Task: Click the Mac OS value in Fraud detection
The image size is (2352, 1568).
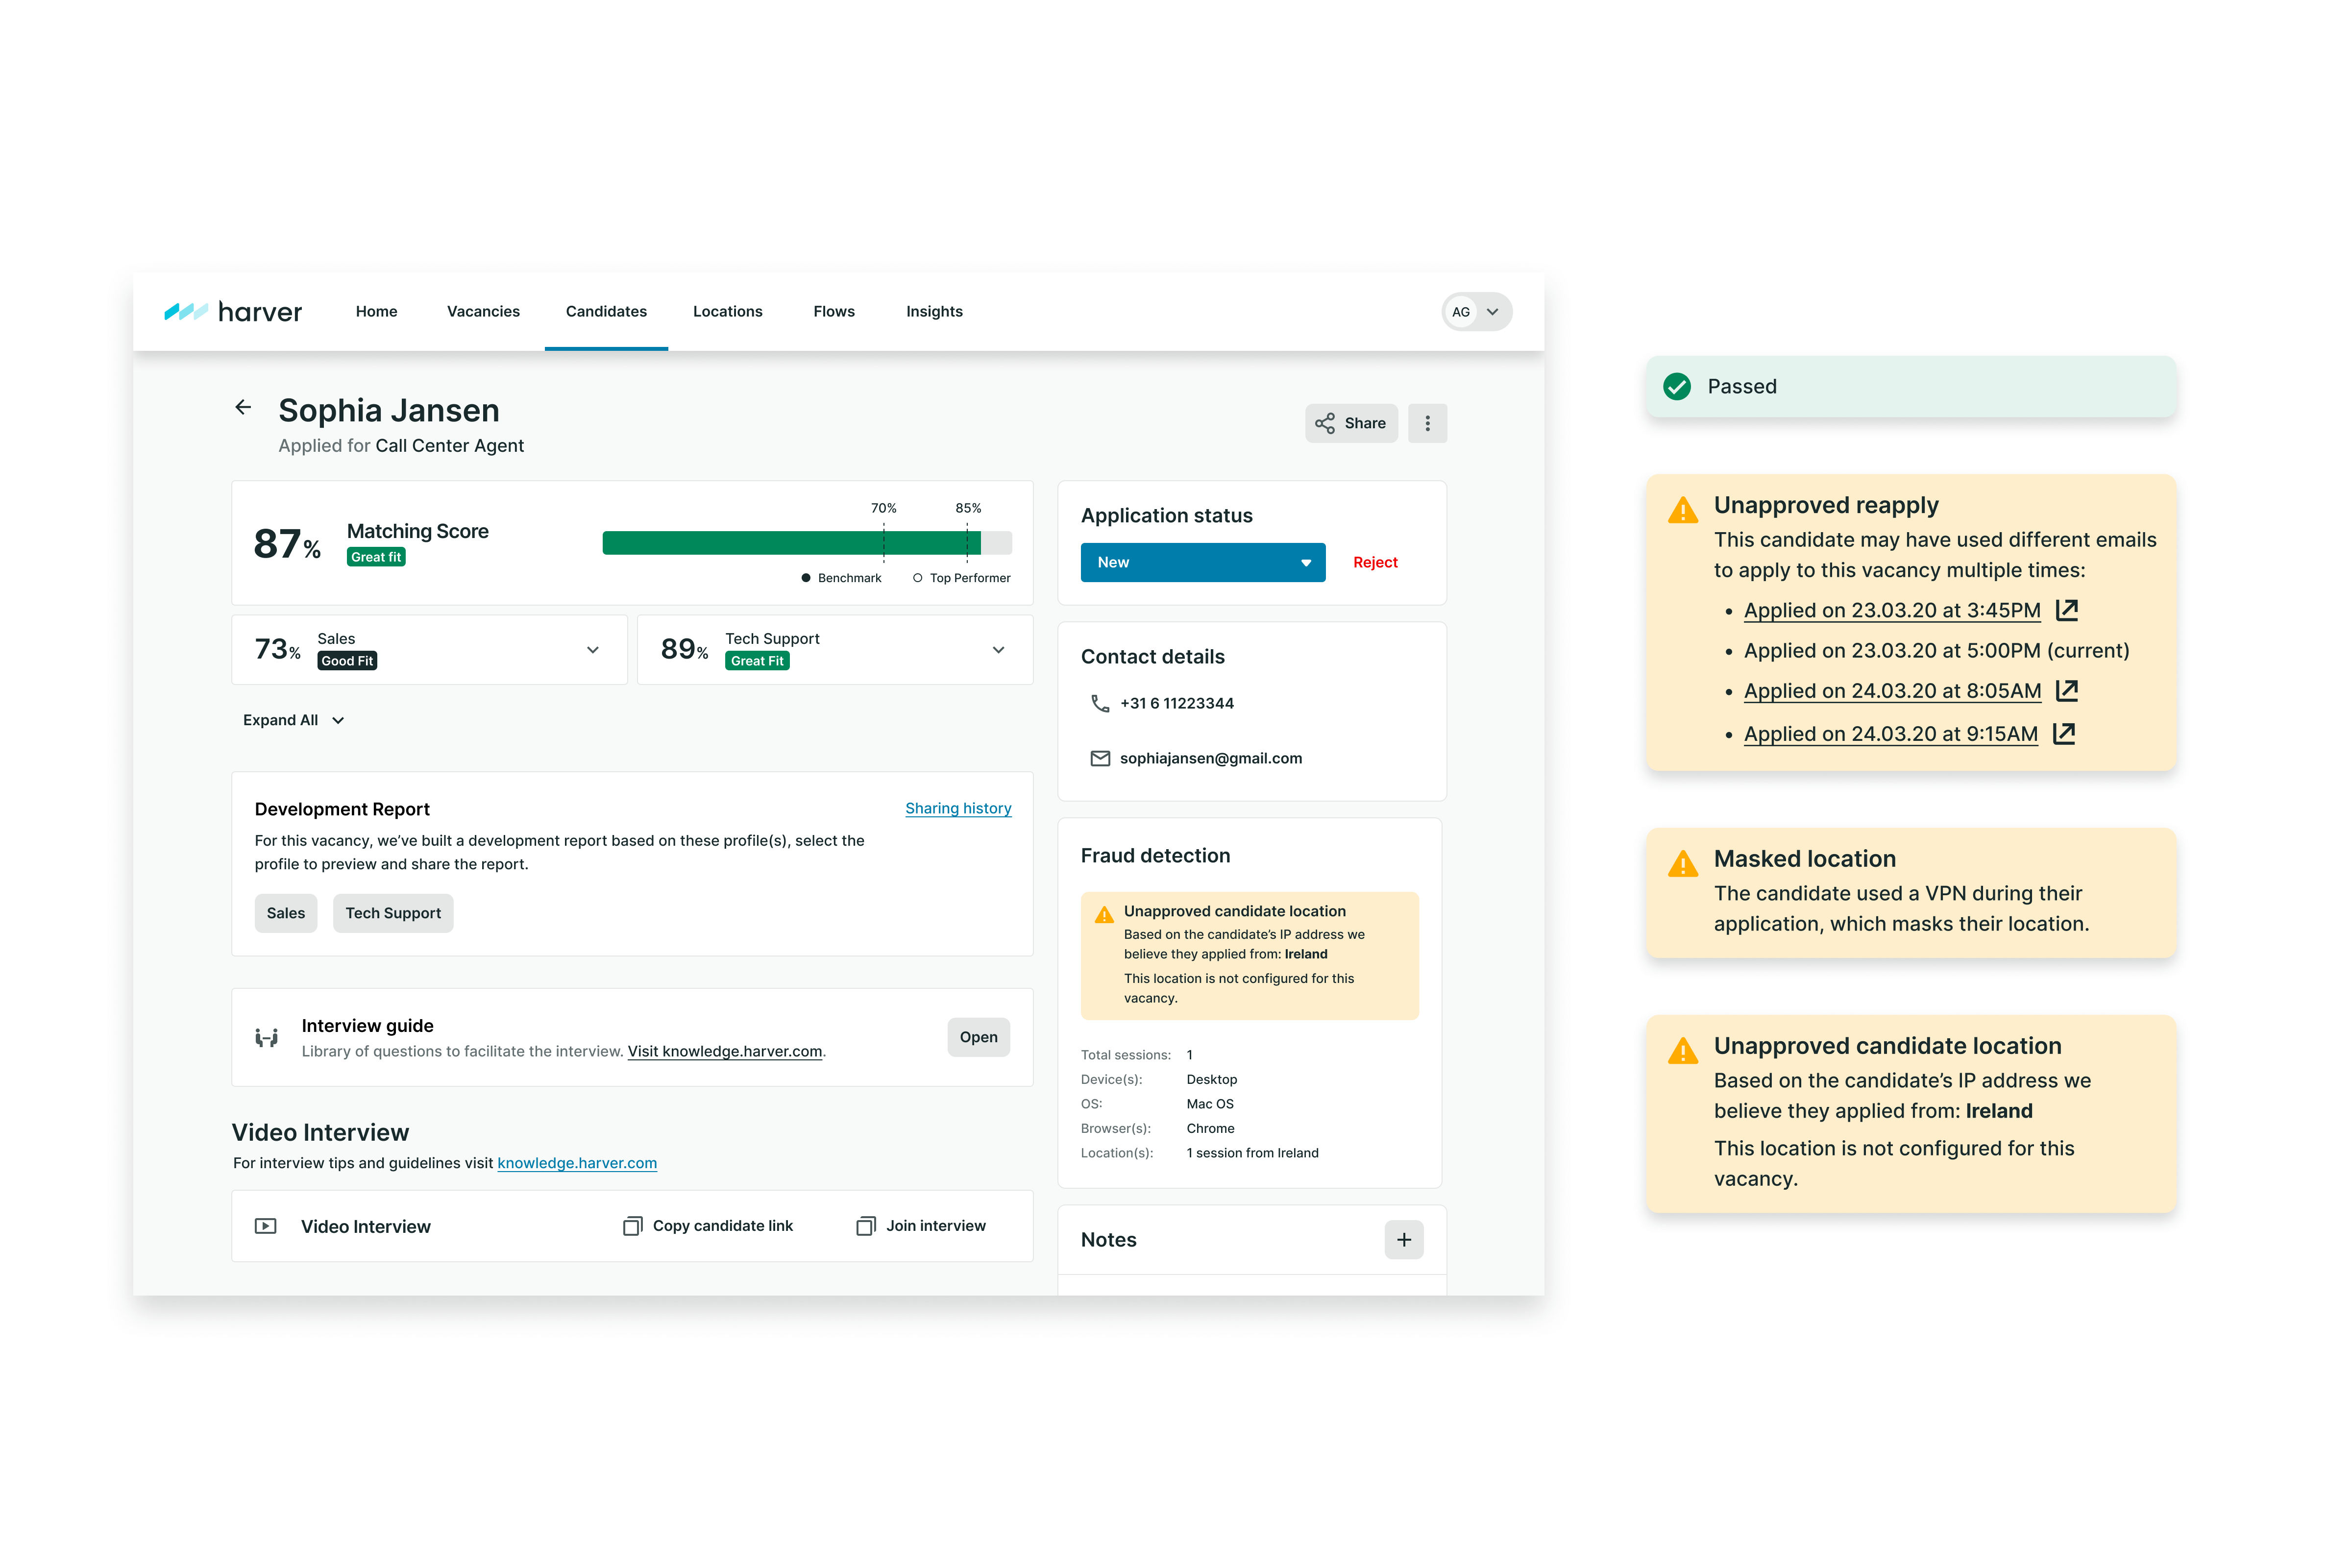Action: pos(1210,1104)
